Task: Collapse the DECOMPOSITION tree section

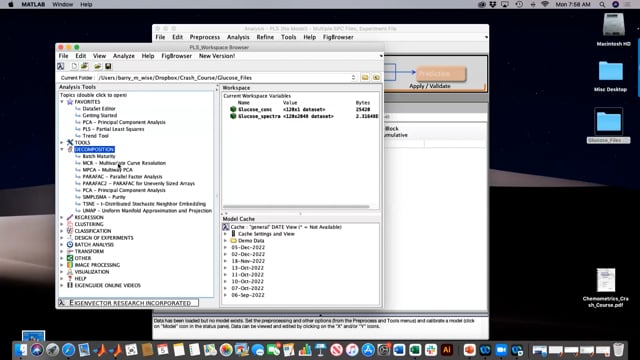Action: (62, 149)
